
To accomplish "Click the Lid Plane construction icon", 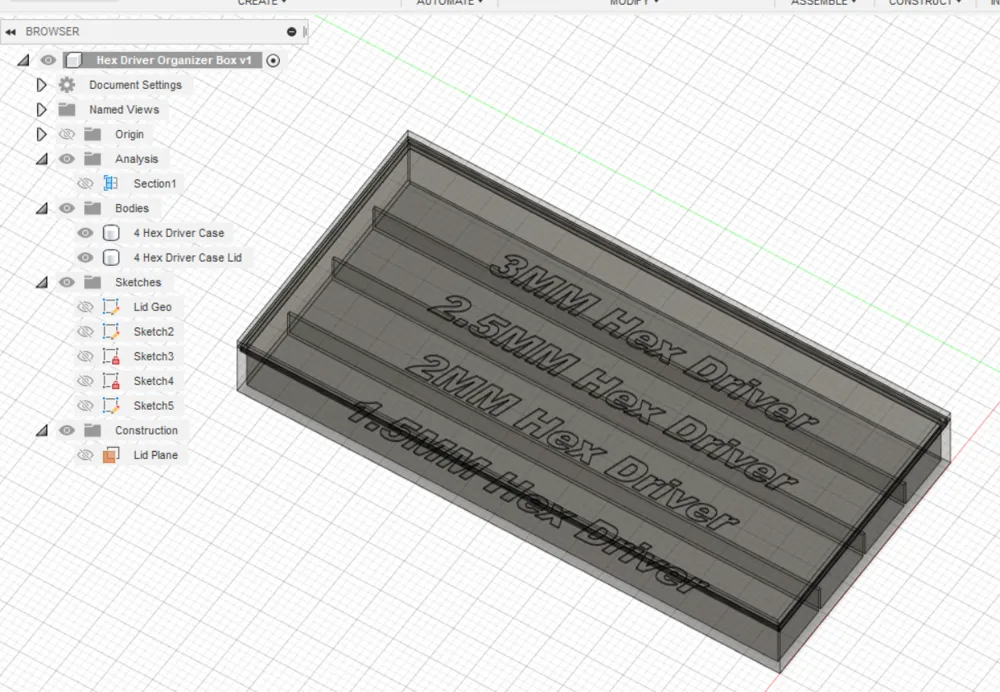I will click(x=111, y=455).
